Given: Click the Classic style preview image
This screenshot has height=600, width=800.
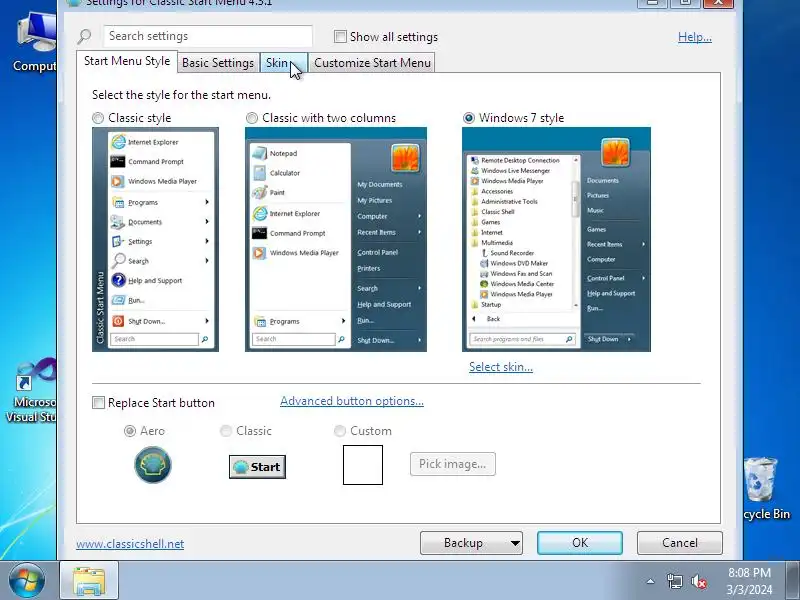Looking at the screenshot, I should coord(155,239).
